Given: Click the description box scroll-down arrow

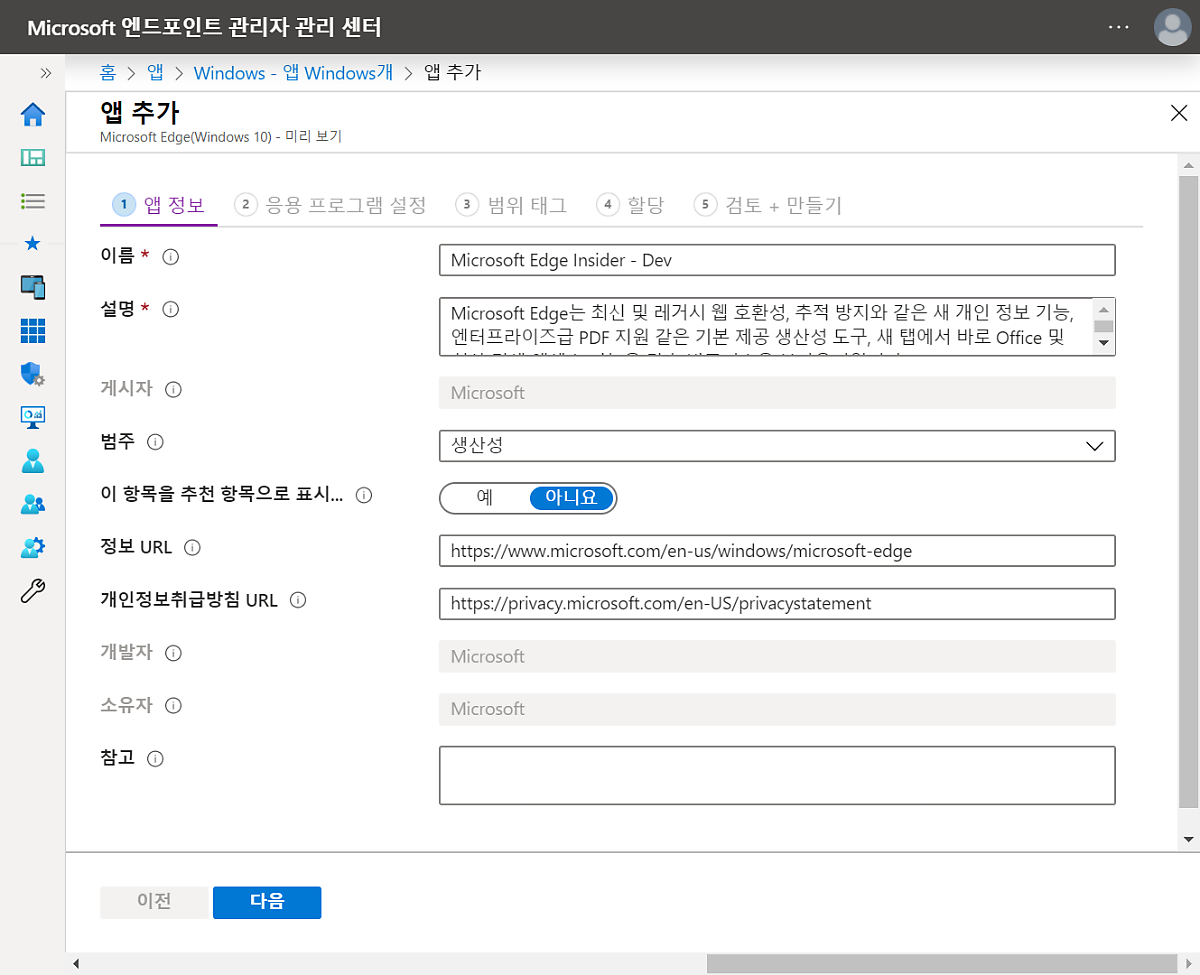Looking at the screenshot, I should click(x=1104, y=343).
